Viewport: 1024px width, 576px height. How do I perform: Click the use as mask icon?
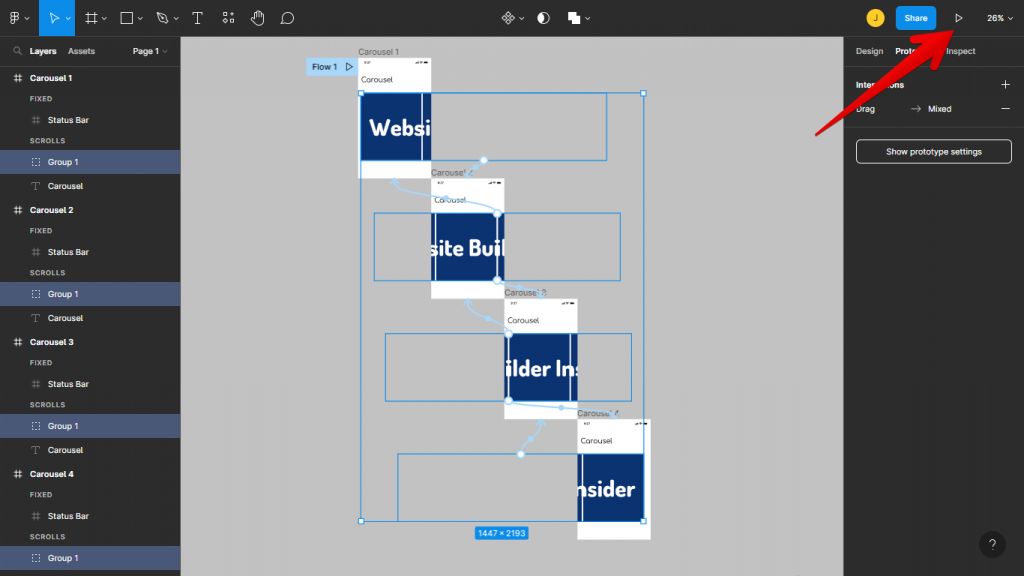543,17
